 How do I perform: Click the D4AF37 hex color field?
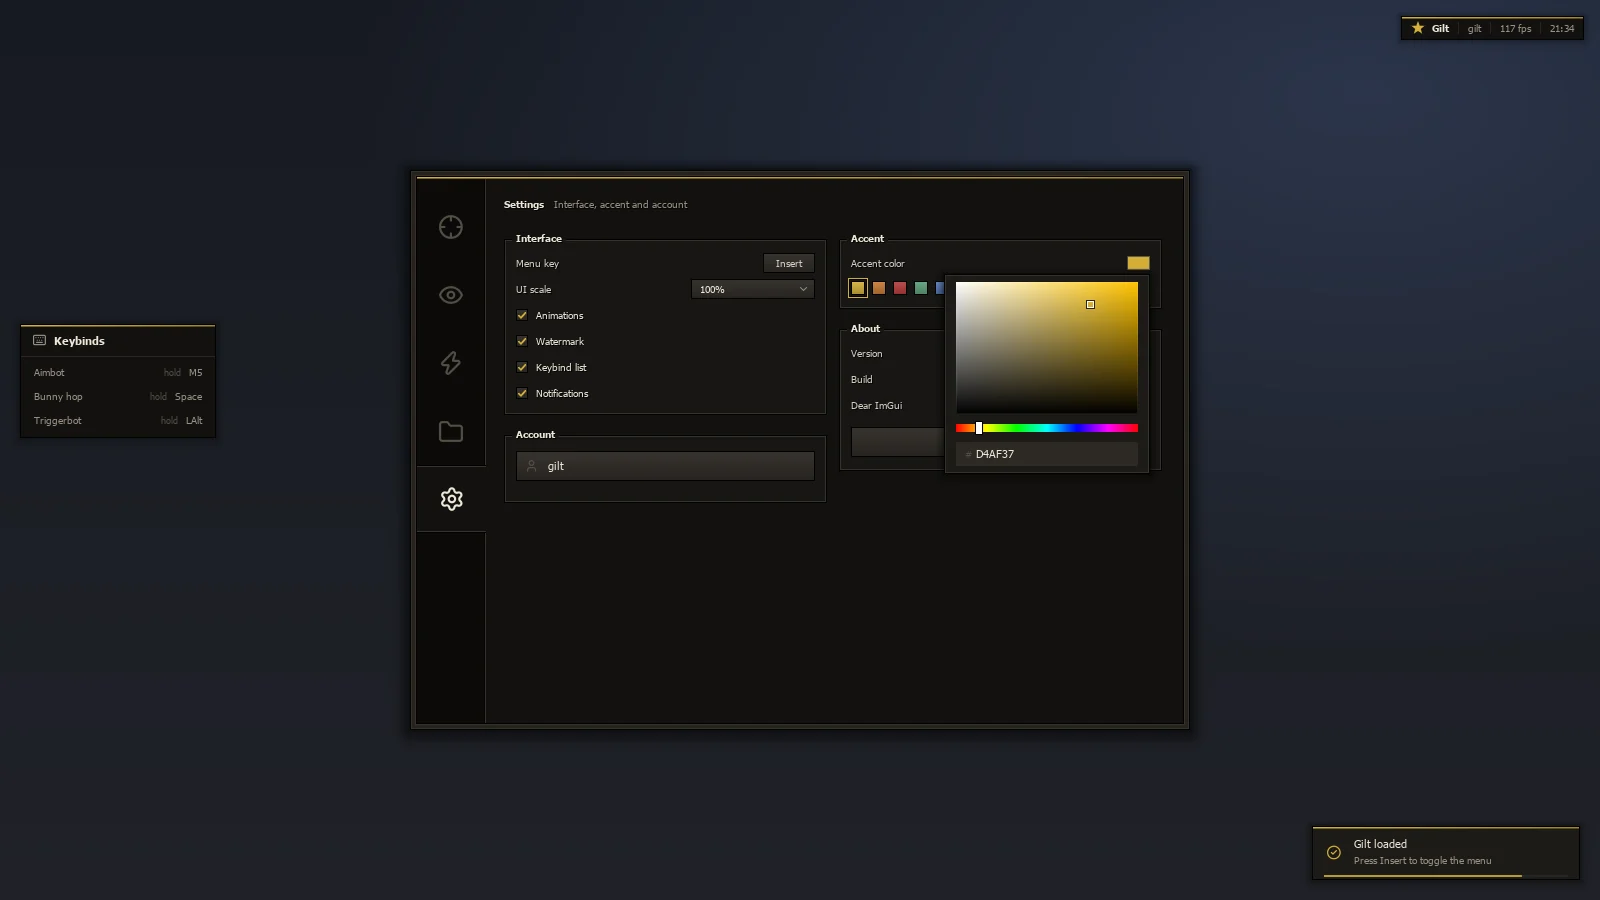(x=1047, y=454)
